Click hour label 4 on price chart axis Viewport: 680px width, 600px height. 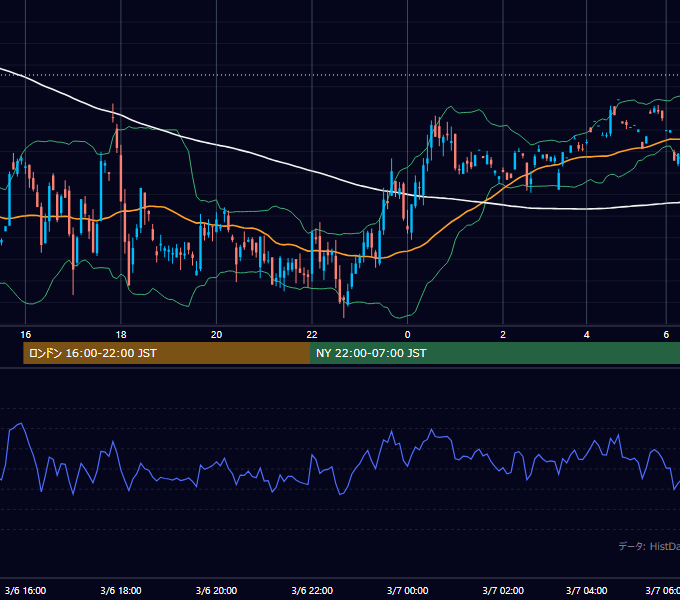tap(586, 335)
